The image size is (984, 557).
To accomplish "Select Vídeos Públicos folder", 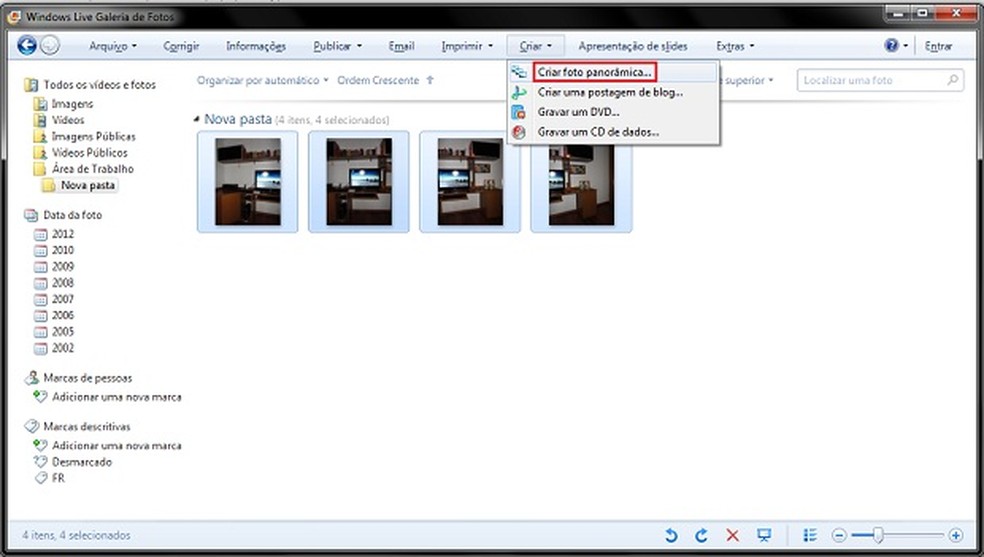I will (x=89, y=152).
